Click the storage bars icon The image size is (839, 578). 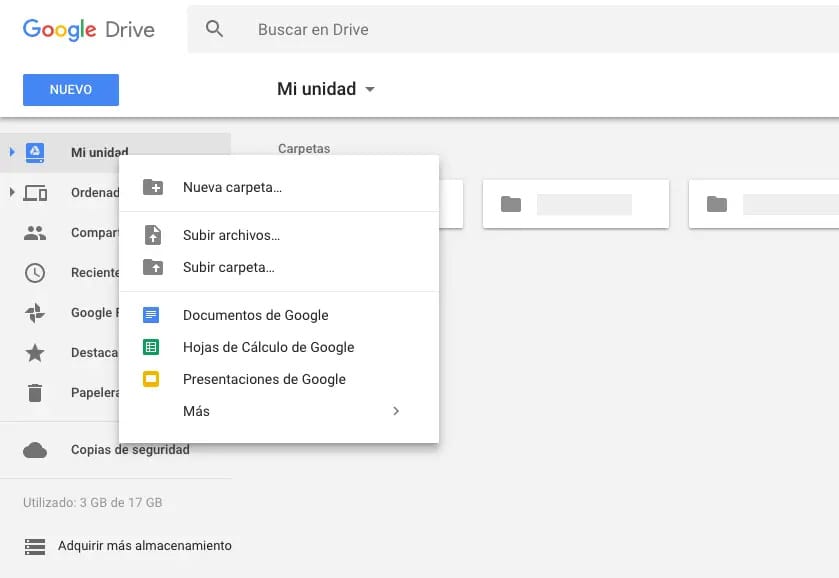pos(35,546)
